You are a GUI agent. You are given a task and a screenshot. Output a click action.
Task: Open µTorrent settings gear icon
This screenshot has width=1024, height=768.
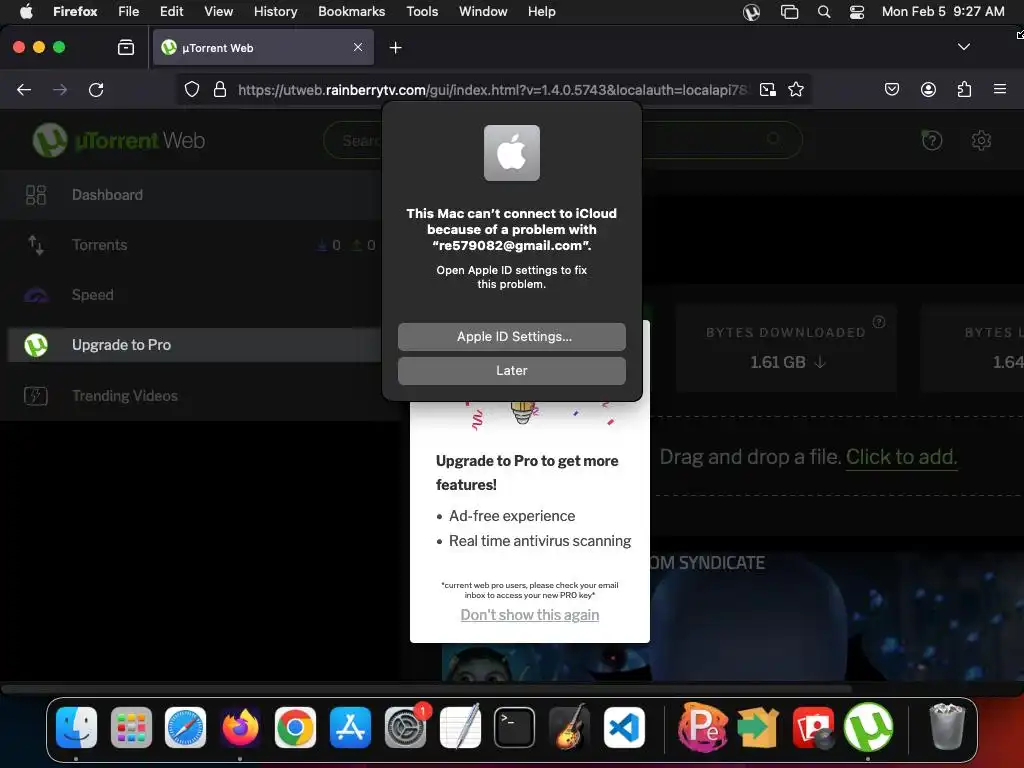981,140
